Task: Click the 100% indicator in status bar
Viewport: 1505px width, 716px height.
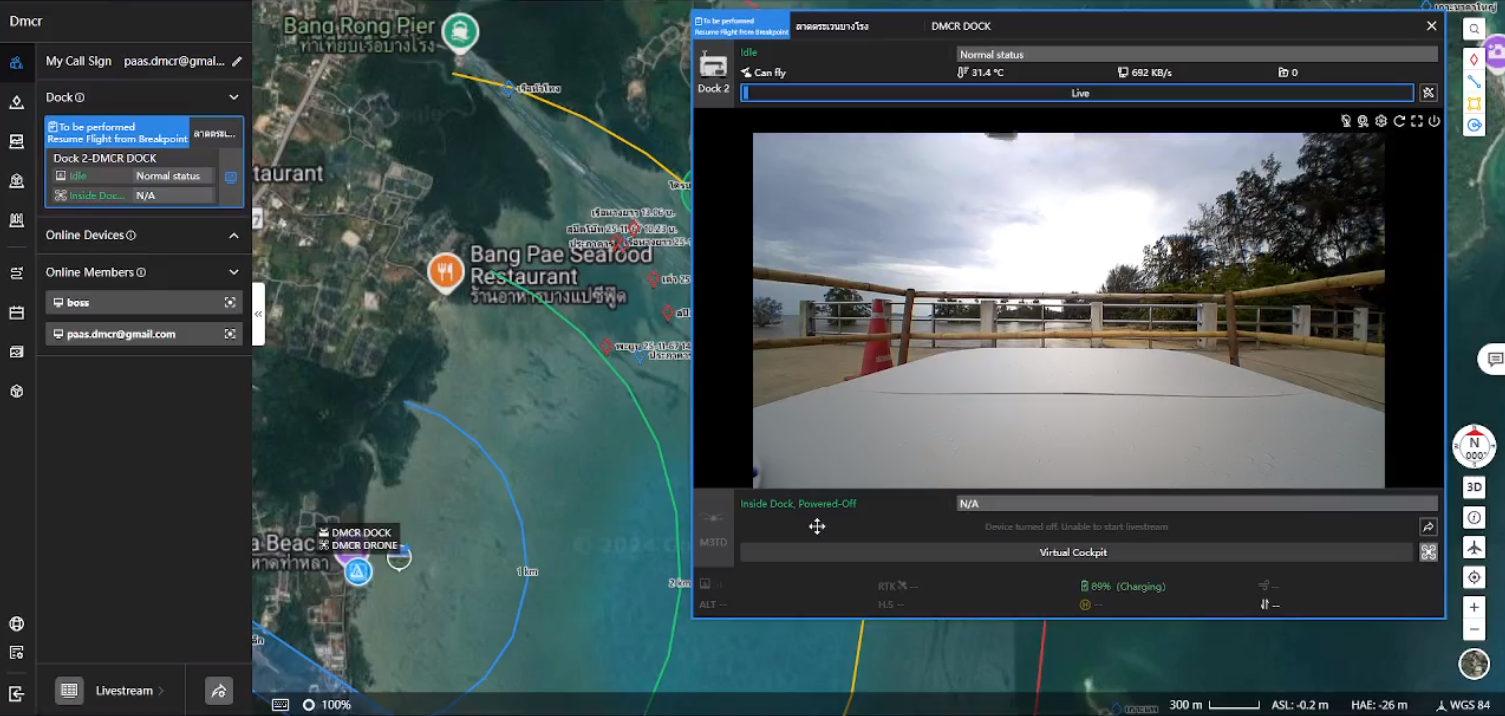Action: (327, 704)
